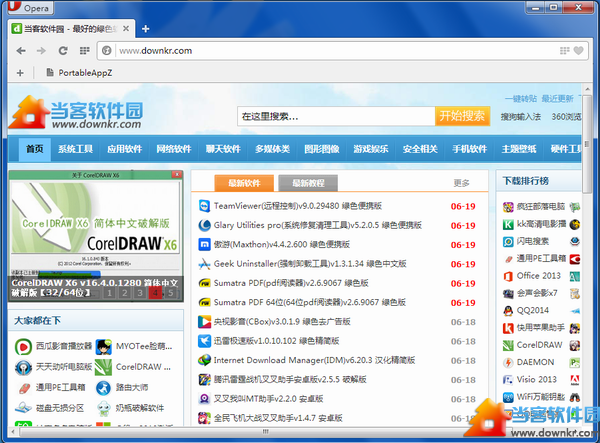Click the Glary Utilities icon
600x443 pixels.
pyautogui.click(x=205, y=225)
